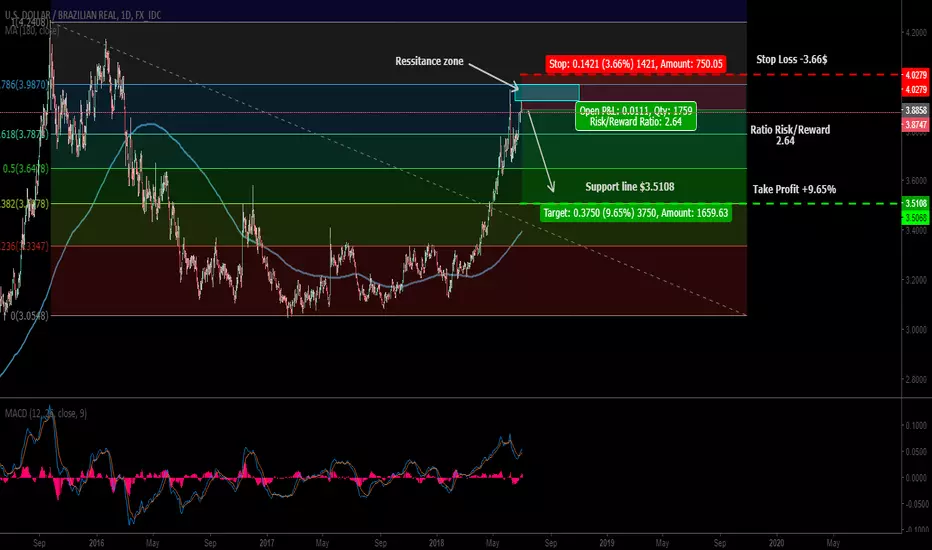The width and height of the screenshot is (932, 550).
Task: Select the Fibonacci 0.236 level label
Action: pos(24,246)
